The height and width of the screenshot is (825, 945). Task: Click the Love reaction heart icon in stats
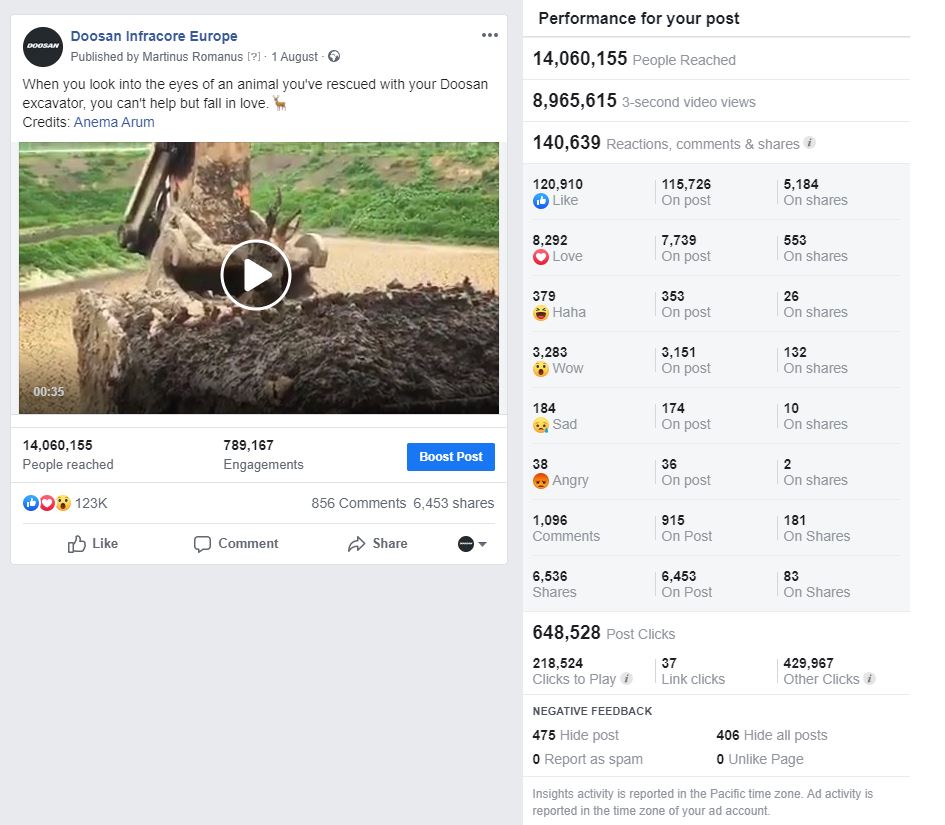point(541,257)
